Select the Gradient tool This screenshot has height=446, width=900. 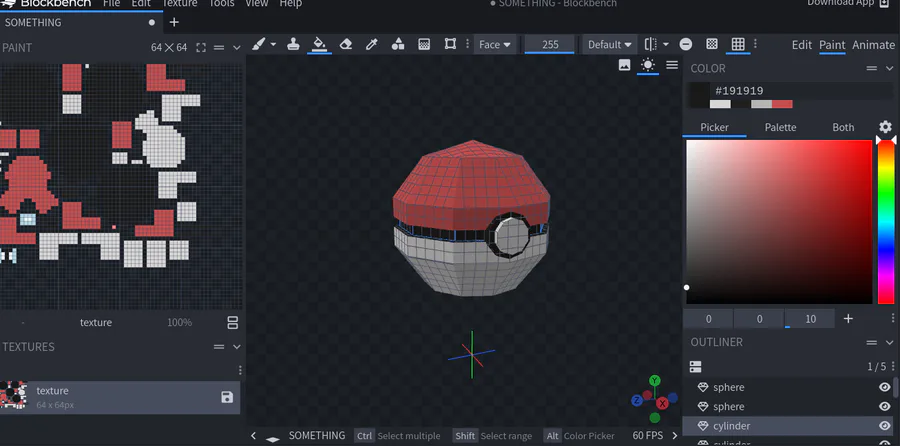coord(424,44)
